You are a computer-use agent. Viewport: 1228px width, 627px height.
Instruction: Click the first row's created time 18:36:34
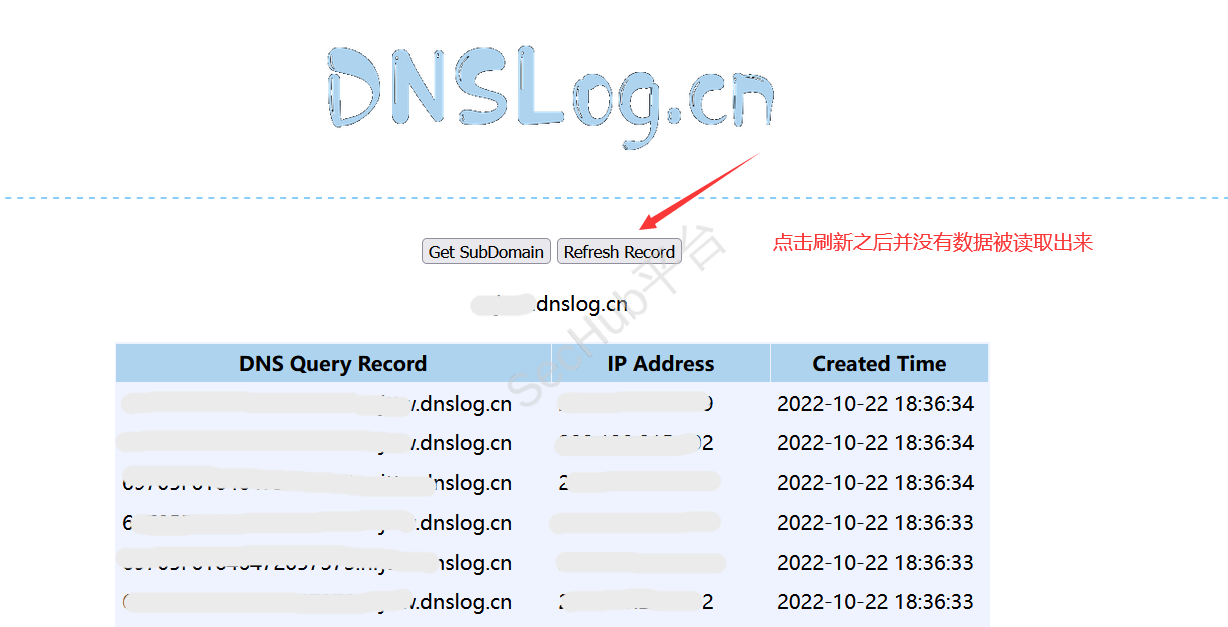coord(875,404)
